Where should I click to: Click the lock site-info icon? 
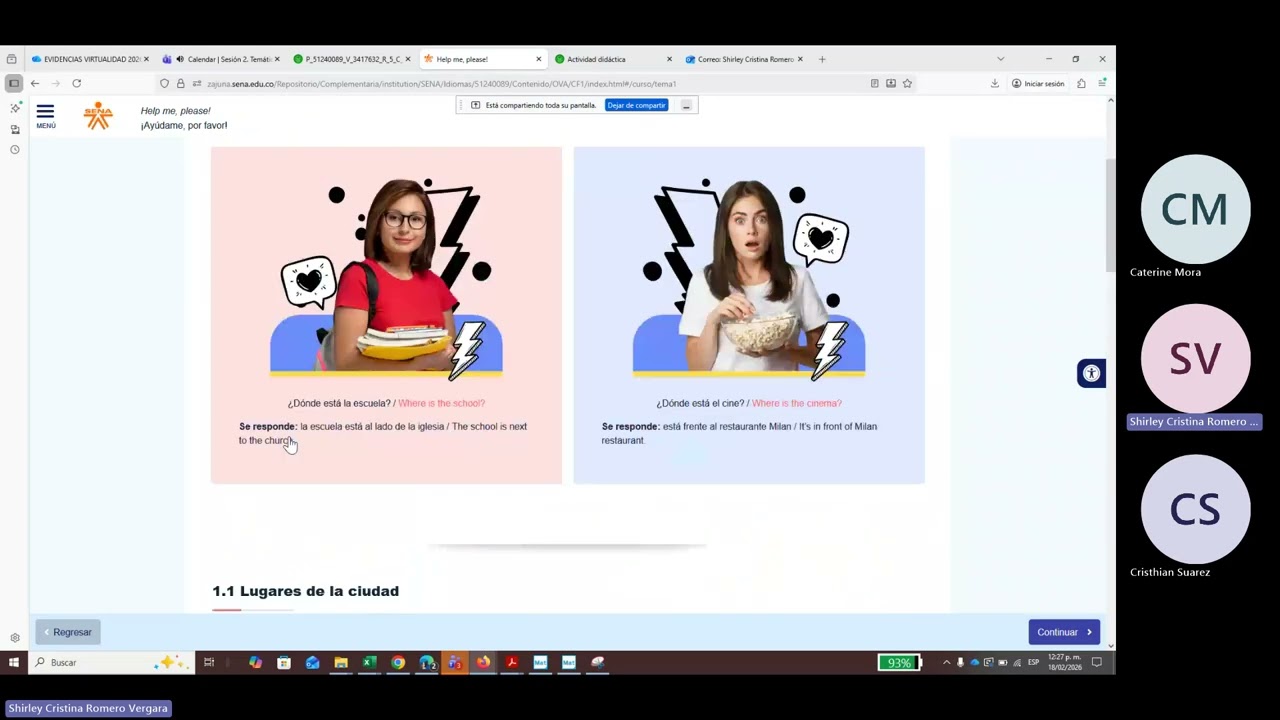click(x=181, y=84)
